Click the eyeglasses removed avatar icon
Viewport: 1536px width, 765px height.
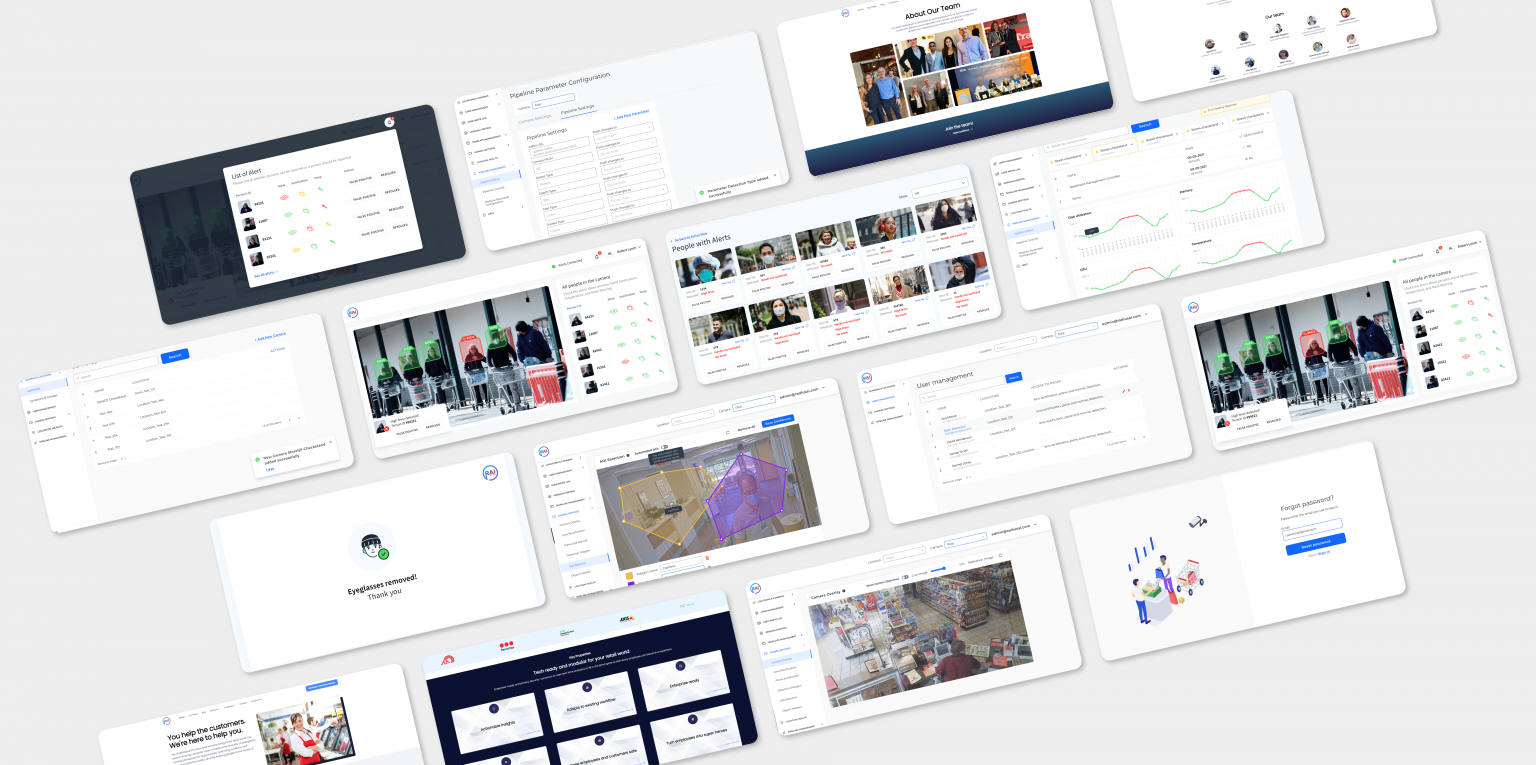coord(371,547)
